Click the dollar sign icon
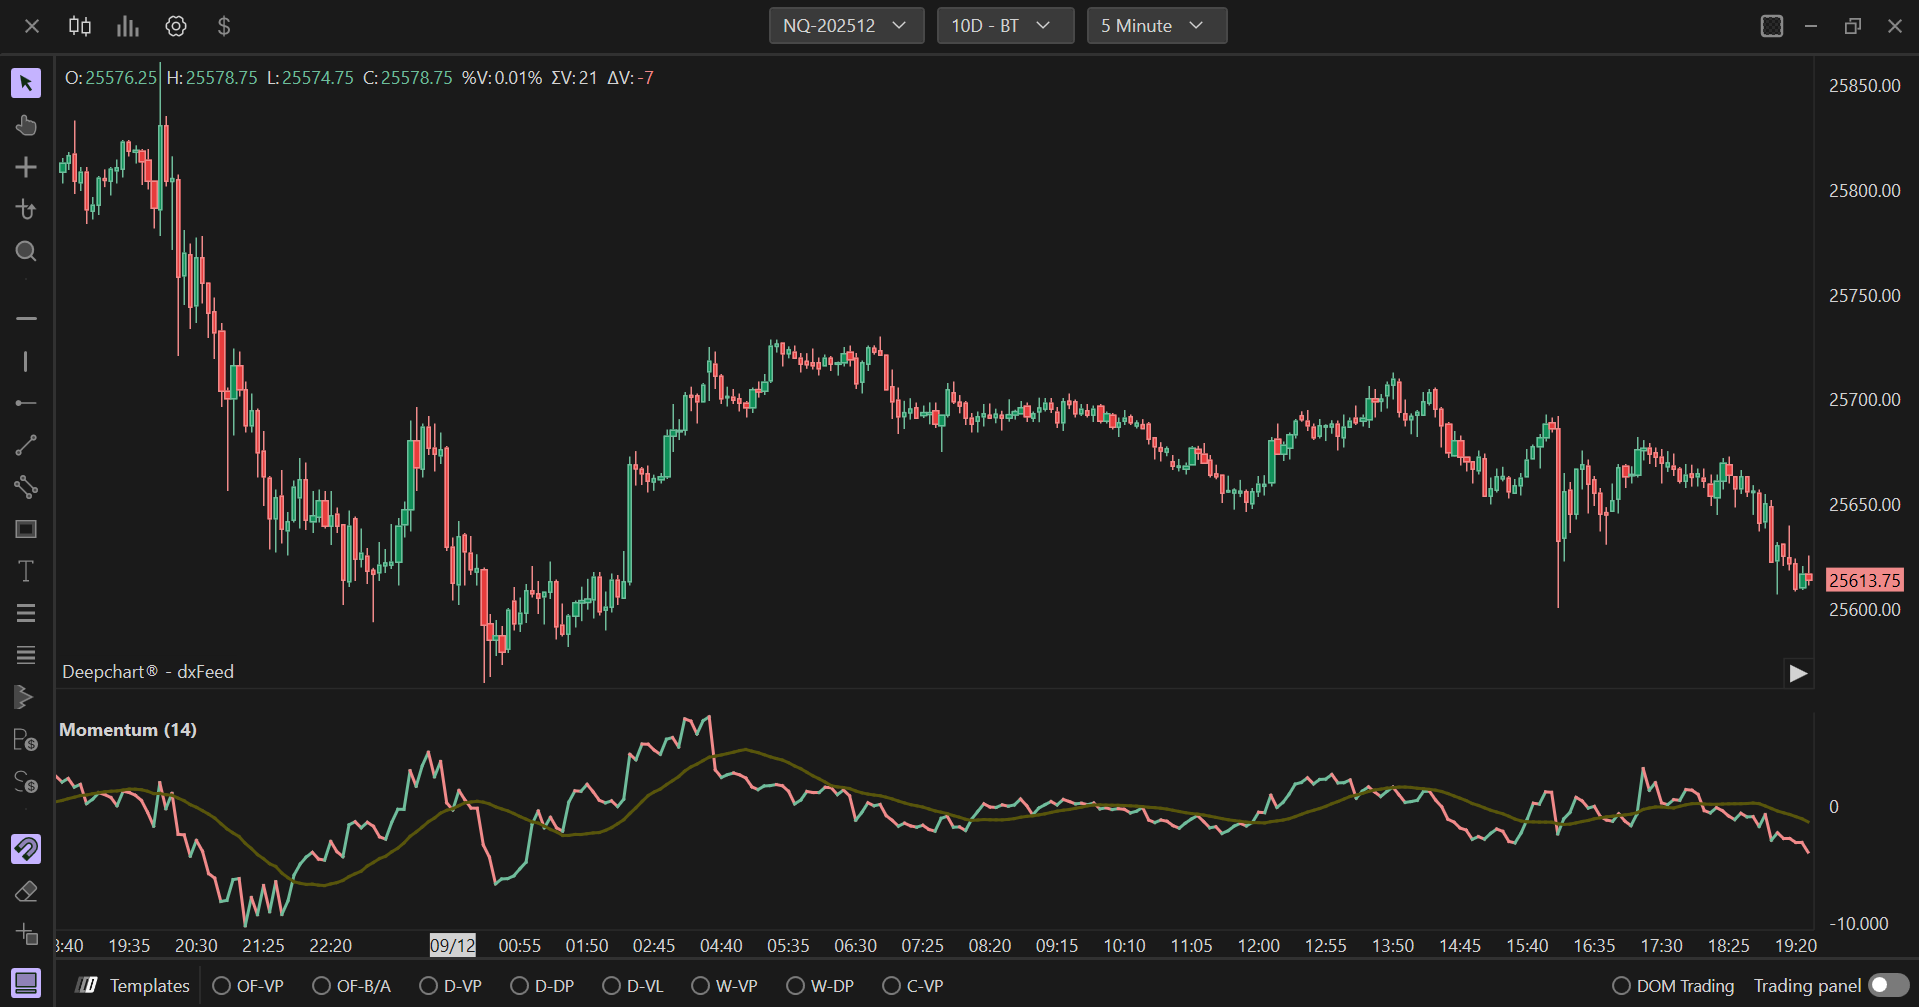This screenshot has height=1007, width=1919. click(224, 26)
